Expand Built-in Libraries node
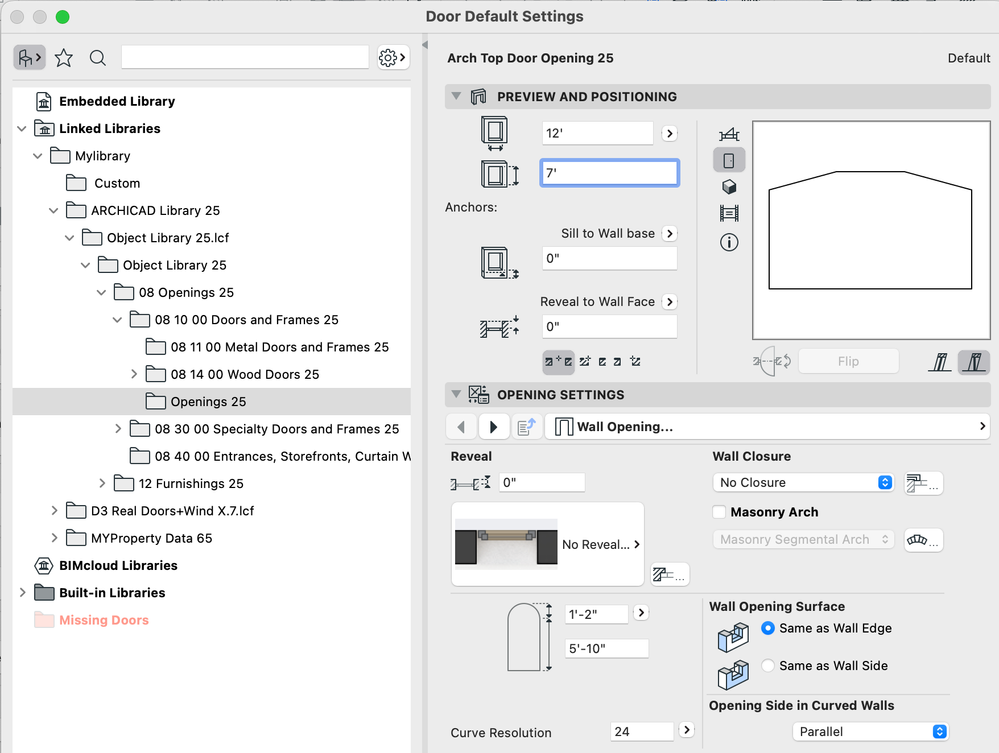The width and height of the screenshot is (999, 753). 22,592
